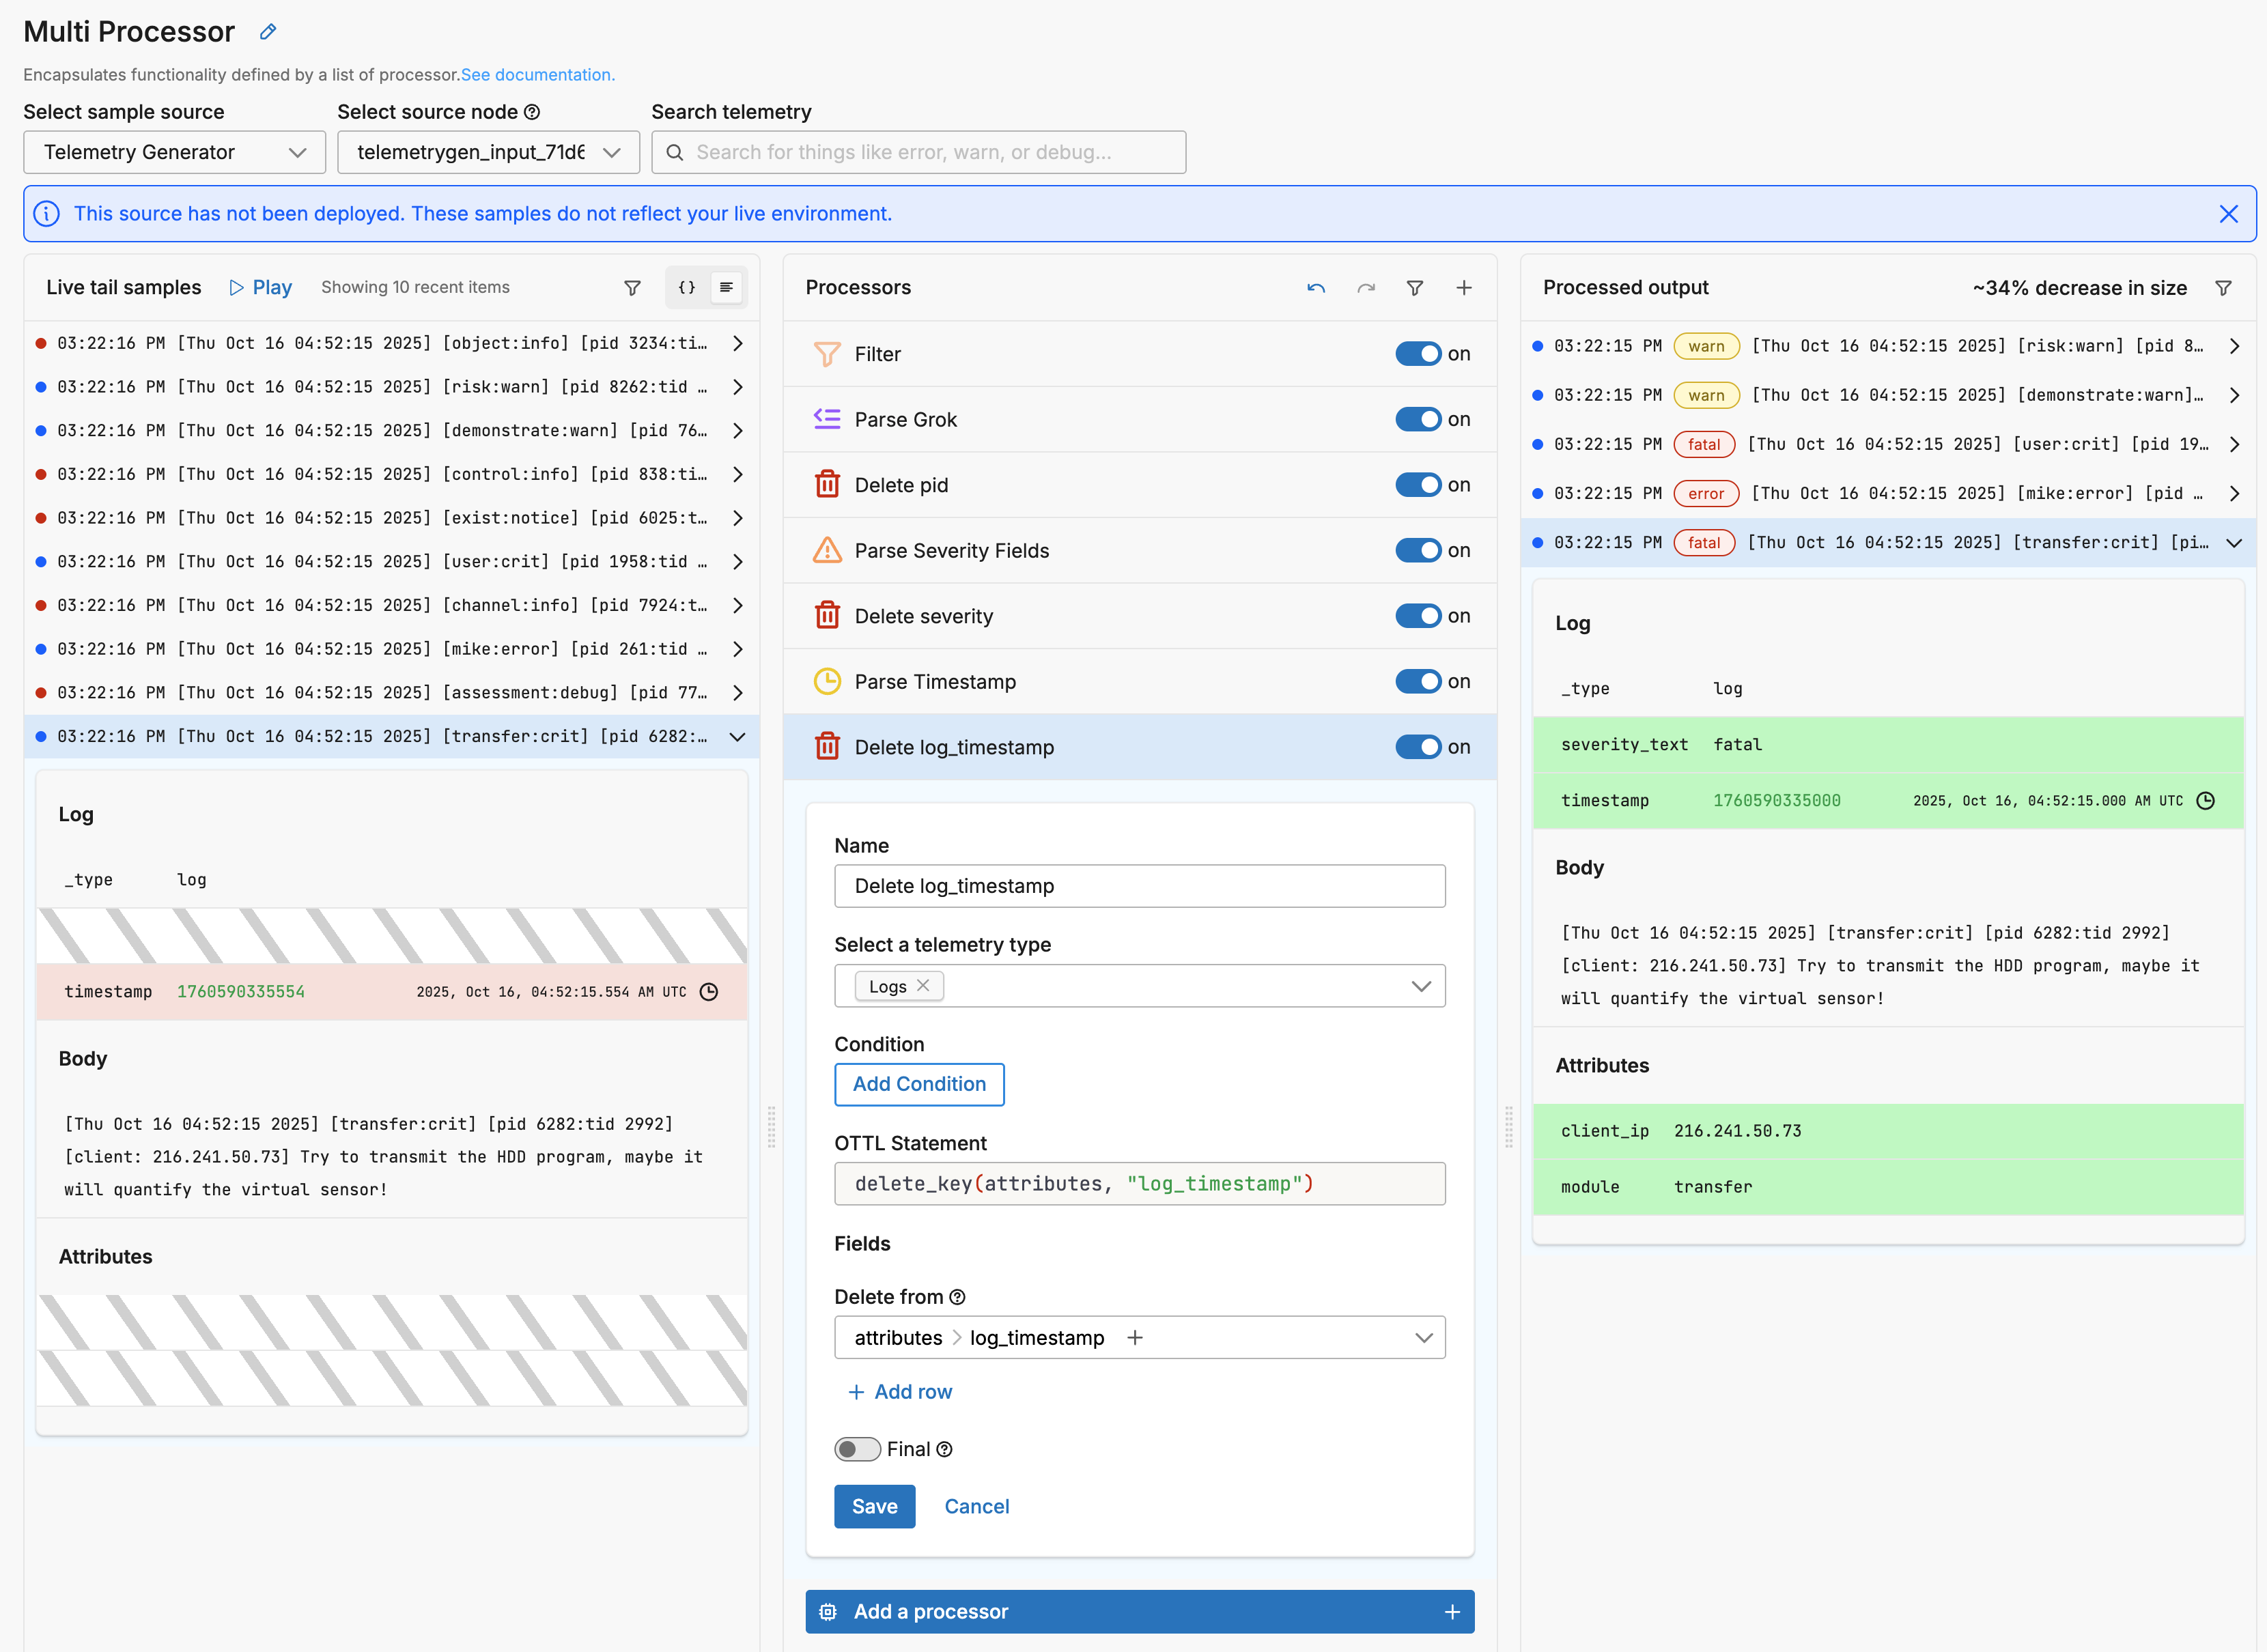Viewport: 2267px width, 1652px height.
Task: Click the Search telemetry input field
Action: point(918,152)
